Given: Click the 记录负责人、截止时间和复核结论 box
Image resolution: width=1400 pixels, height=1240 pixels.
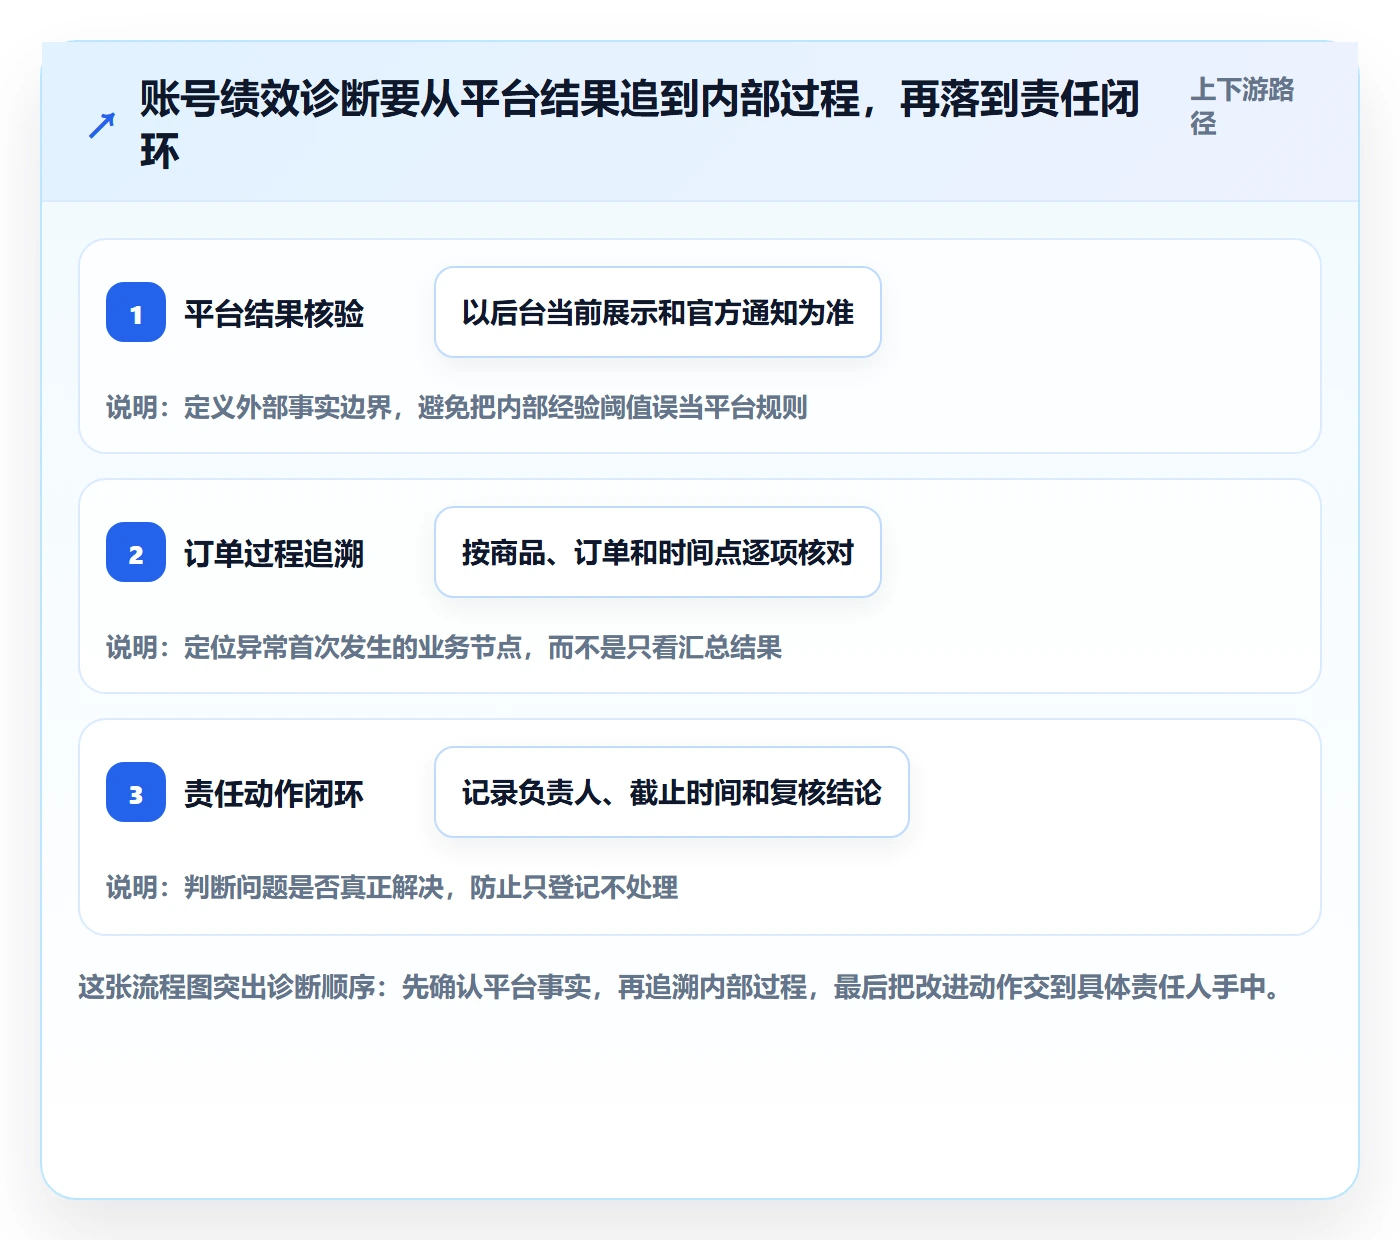Looking at the screenshot, I should 672,792.
